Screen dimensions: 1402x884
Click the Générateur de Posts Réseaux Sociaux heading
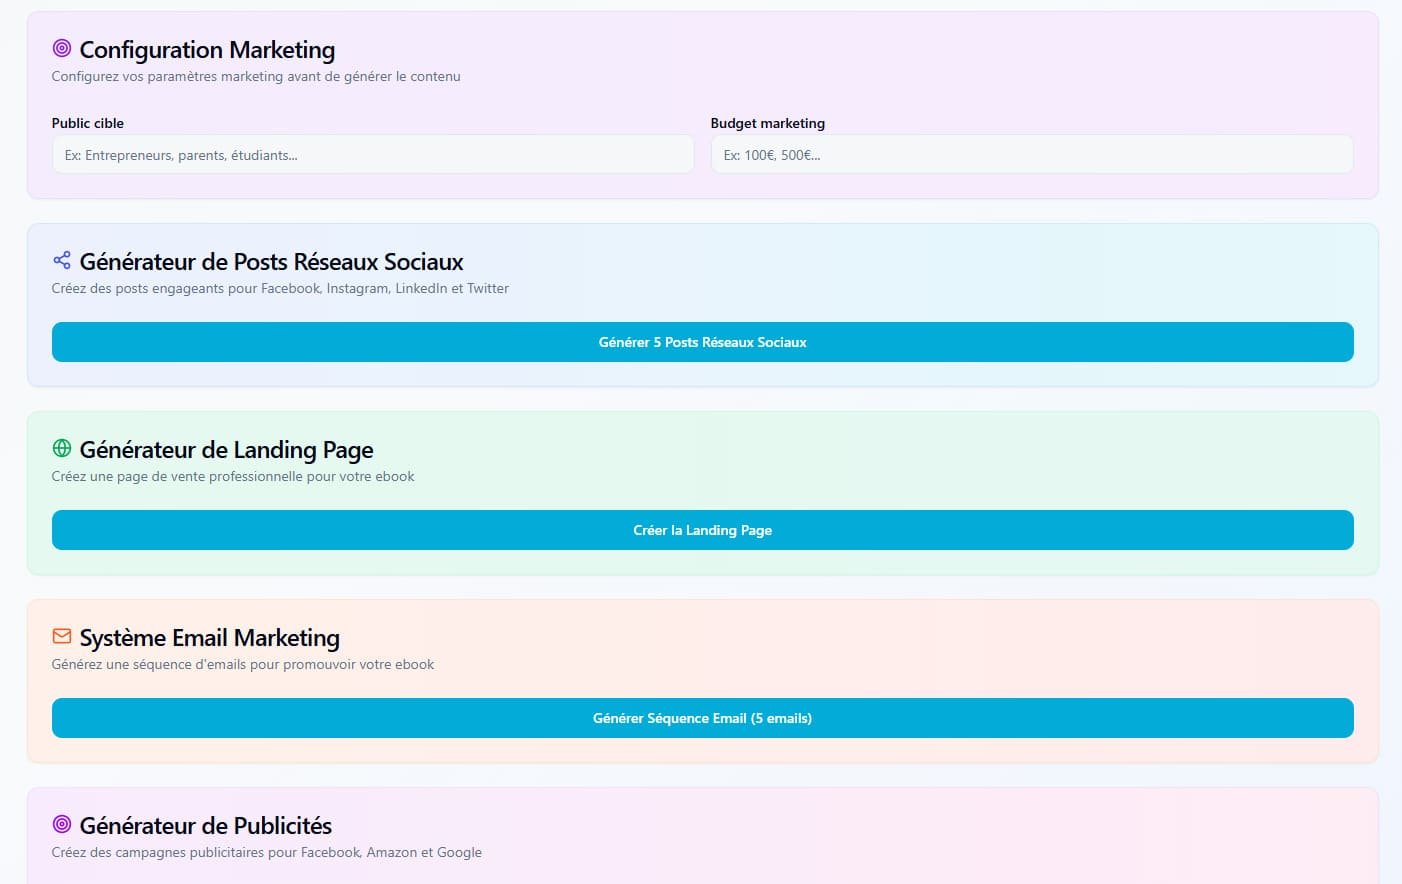pyautogui.click(x=272, y=261)
